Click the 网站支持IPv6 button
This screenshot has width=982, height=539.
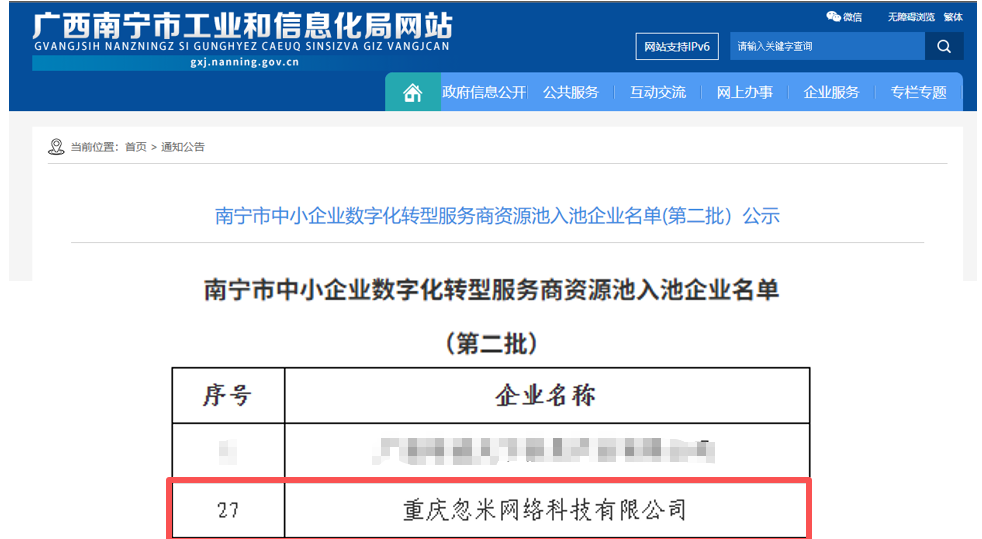[x=677, y=46]
